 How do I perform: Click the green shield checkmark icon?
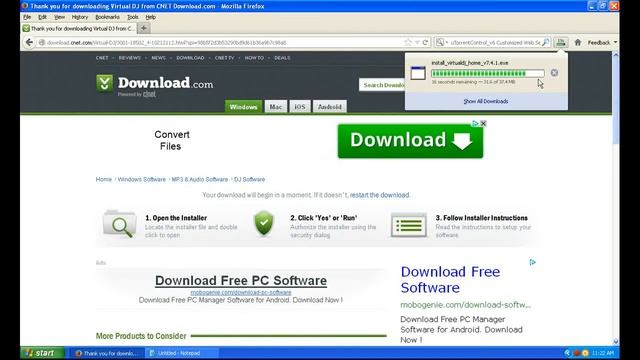coord(264,223)
